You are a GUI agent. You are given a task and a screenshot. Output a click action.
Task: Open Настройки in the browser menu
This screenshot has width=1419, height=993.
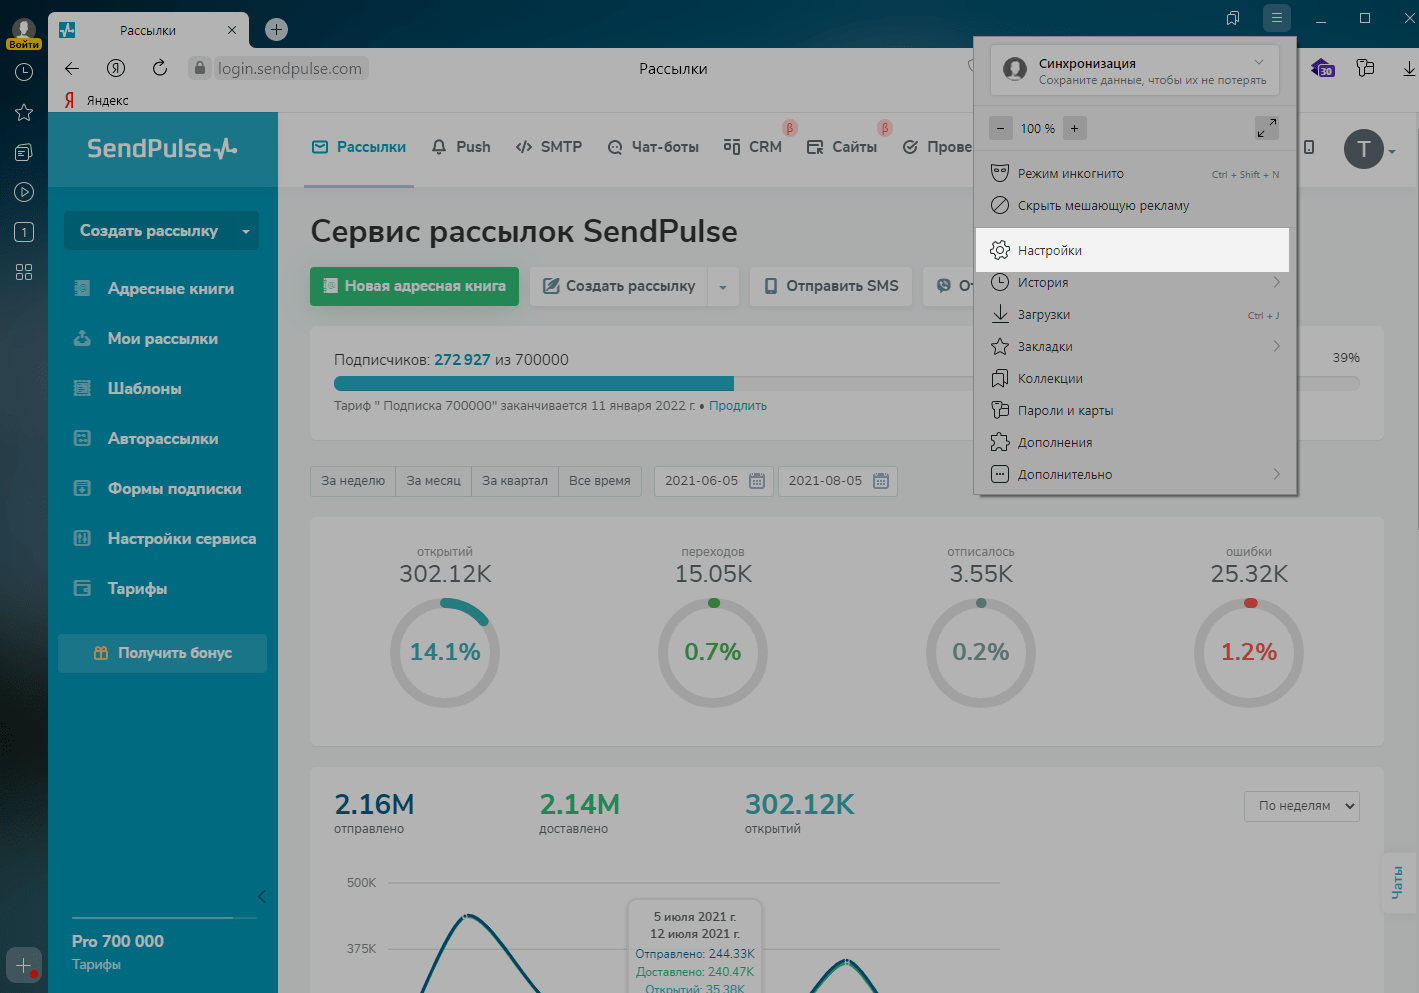1132,250
